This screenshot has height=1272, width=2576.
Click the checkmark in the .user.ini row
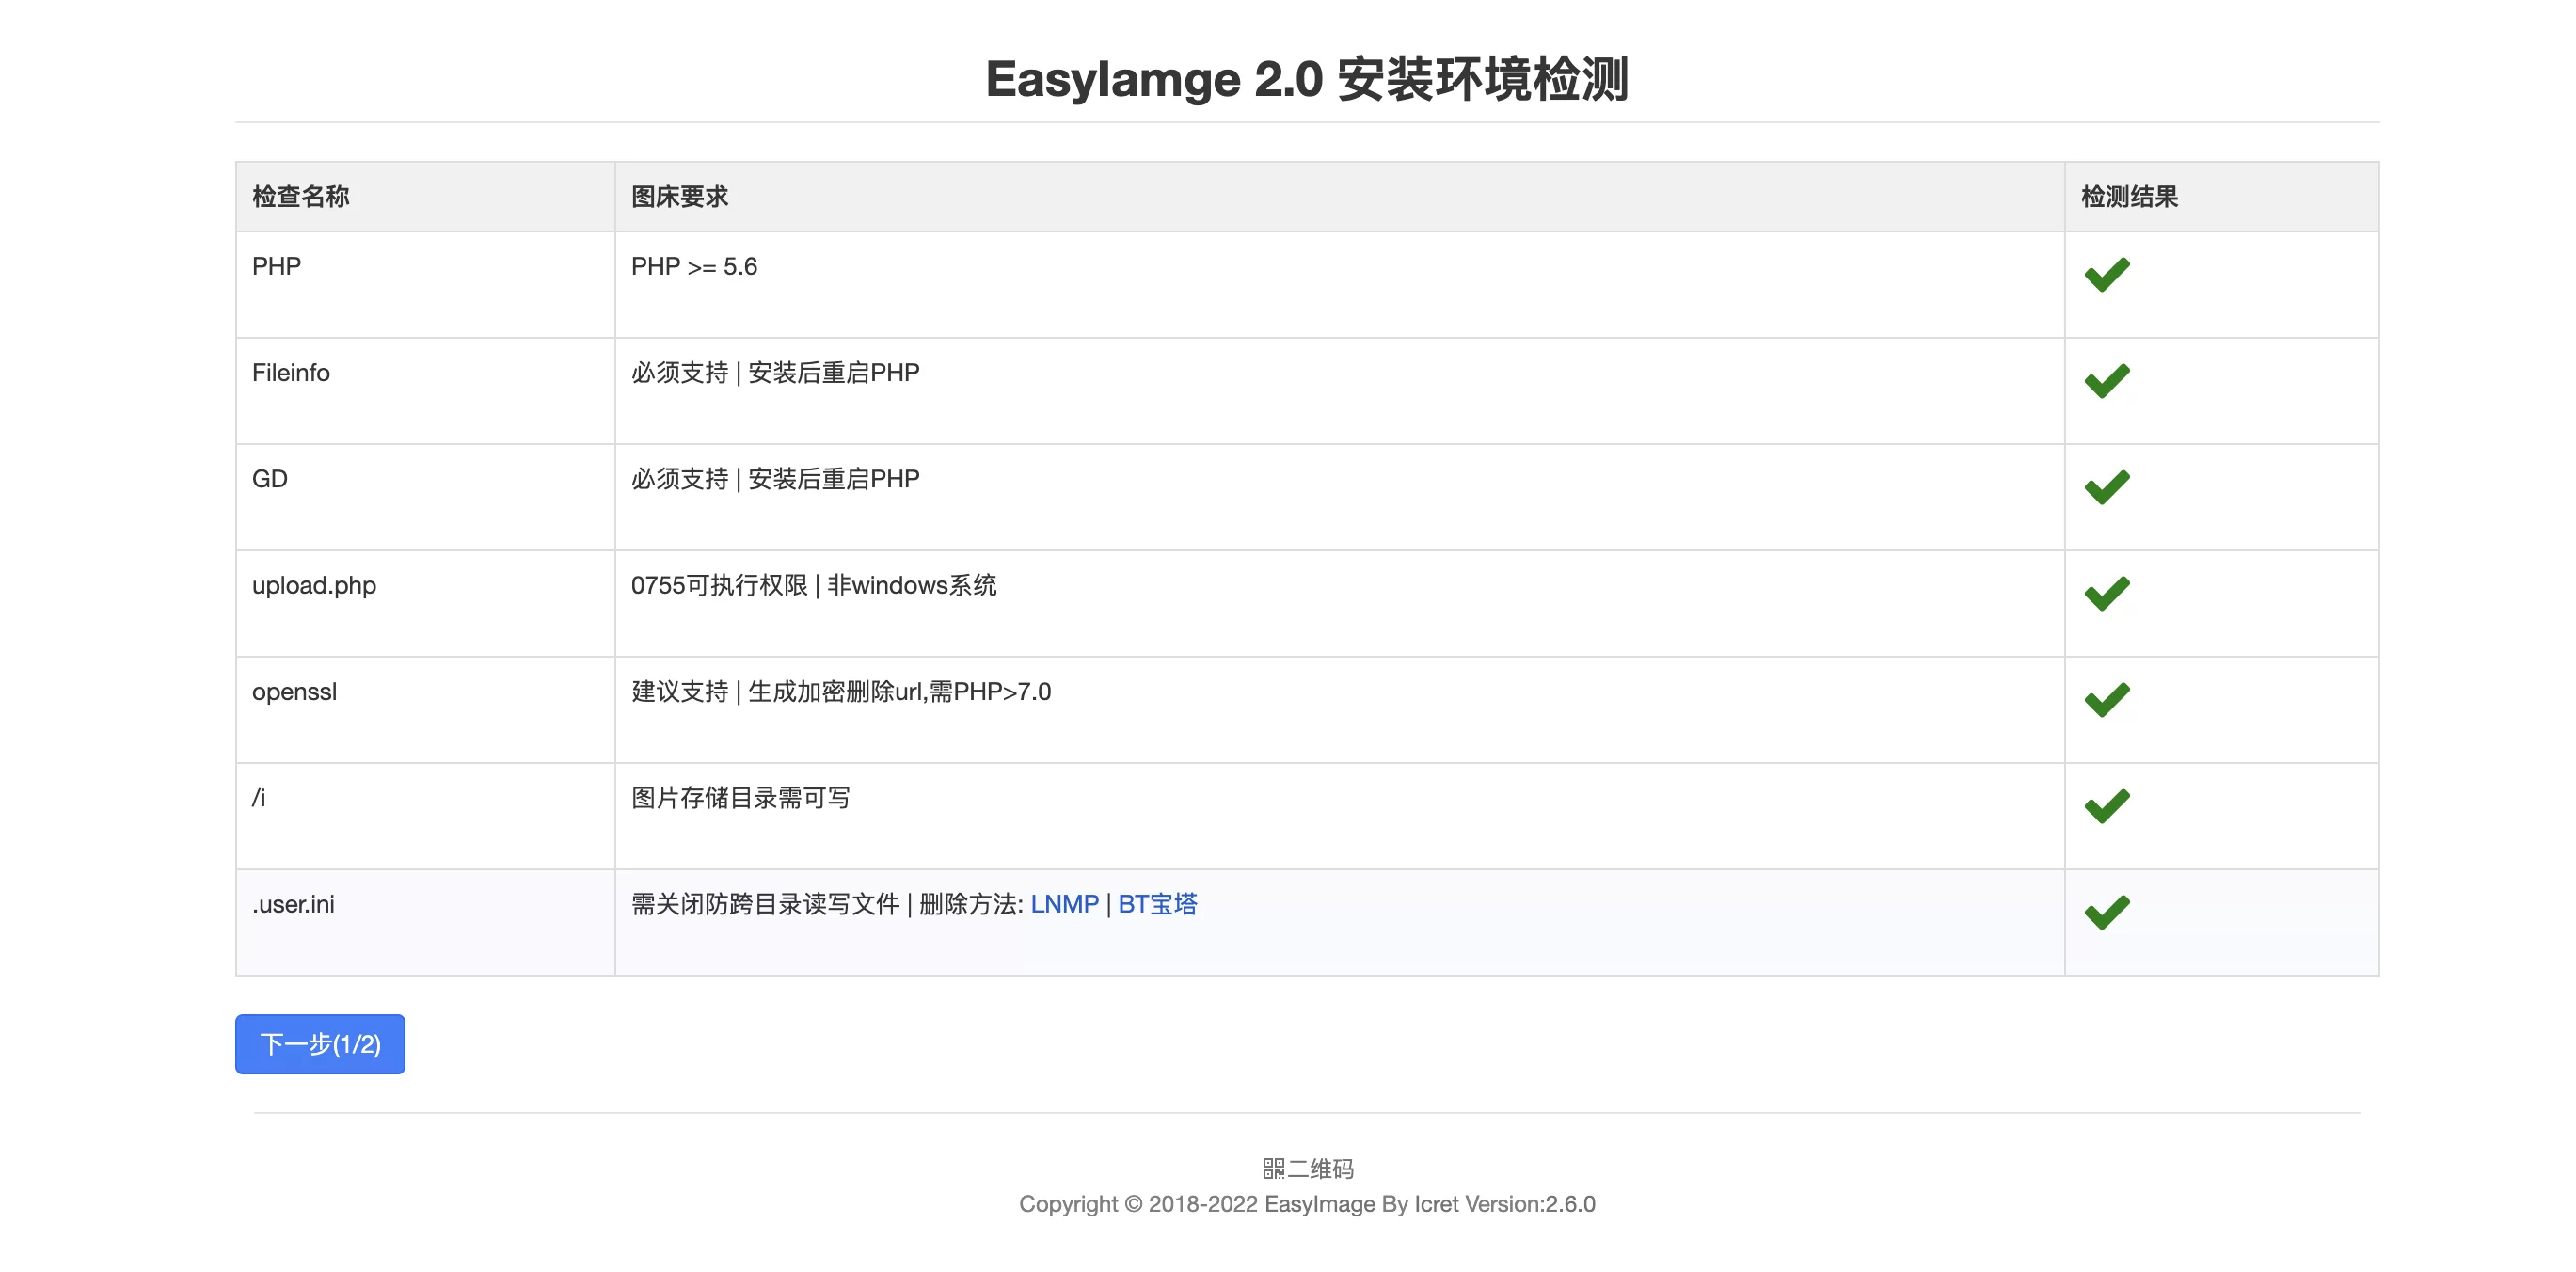coord(2108,910)
